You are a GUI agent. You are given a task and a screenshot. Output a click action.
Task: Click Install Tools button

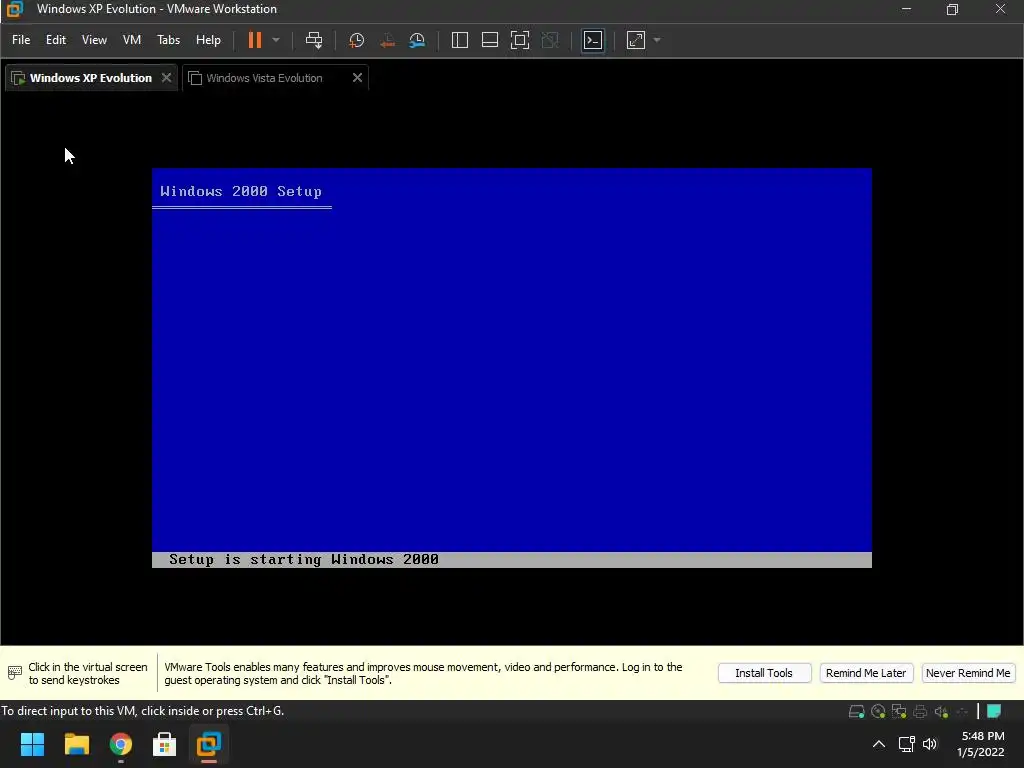tap(764, 673)
